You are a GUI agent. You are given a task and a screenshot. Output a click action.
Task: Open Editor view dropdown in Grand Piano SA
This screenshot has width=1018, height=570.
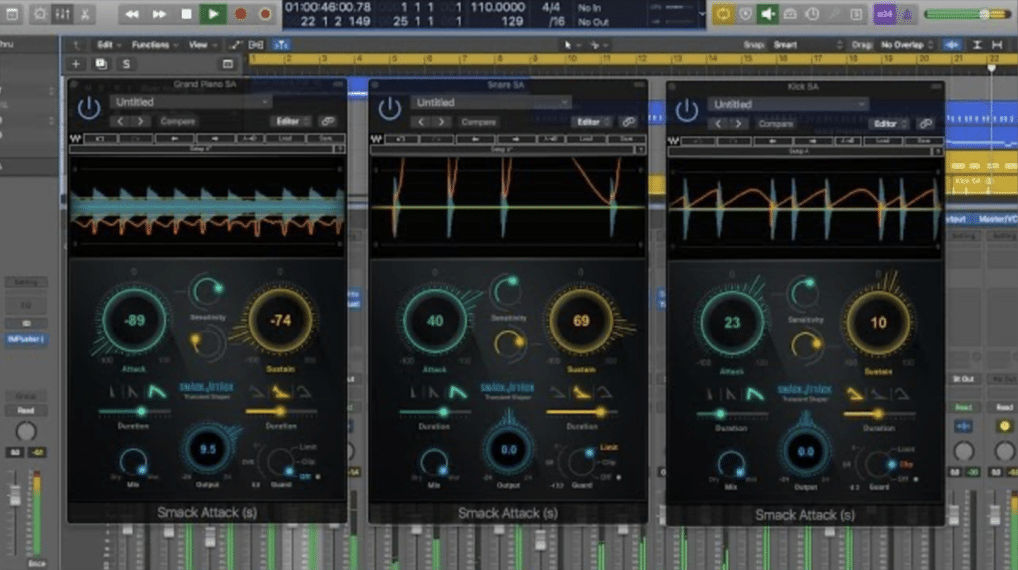coord(291,121)
